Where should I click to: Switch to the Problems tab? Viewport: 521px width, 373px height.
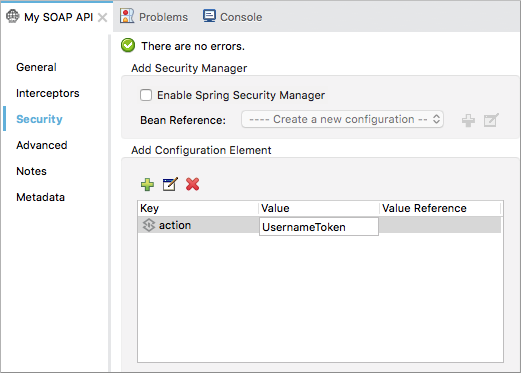pyautogui.click(x=154, y=17)
